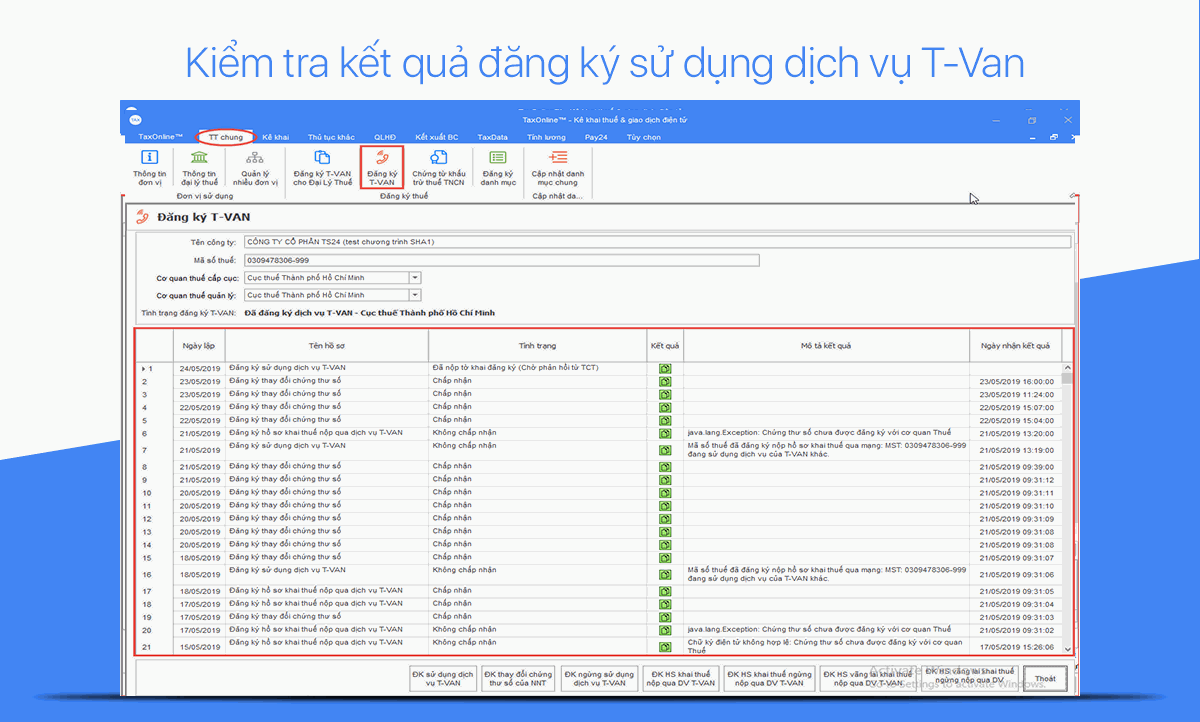Viewport: 1200px width, 722px height.
Task: Open the Kết xuất BC tab
Action: pyautogui.click(x=437, y=137)
